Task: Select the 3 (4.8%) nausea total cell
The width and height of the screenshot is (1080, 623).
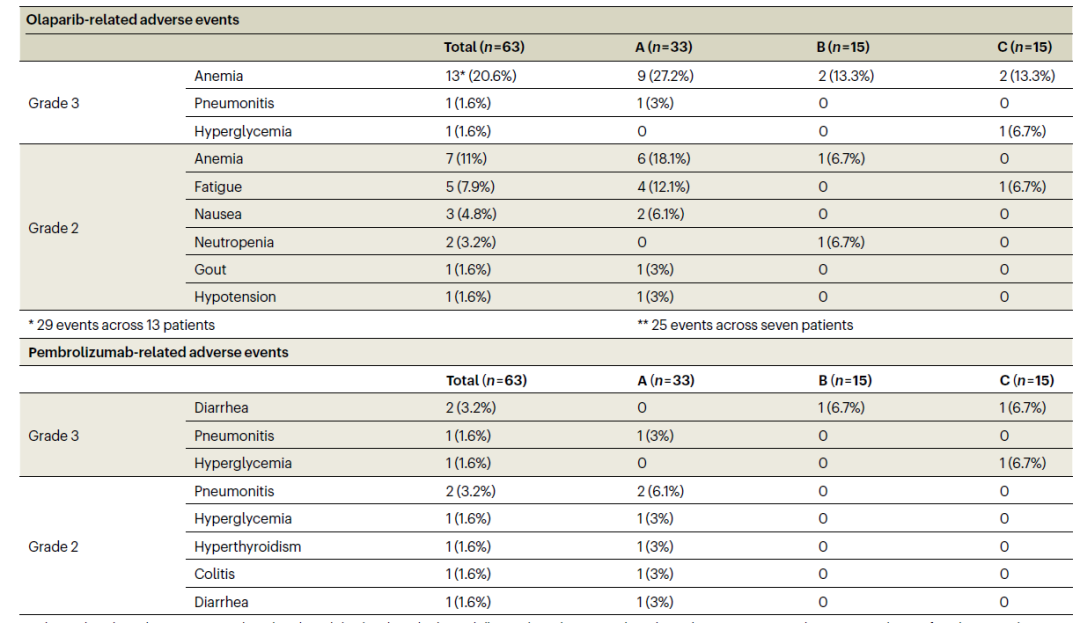Action: coord(471,214)
